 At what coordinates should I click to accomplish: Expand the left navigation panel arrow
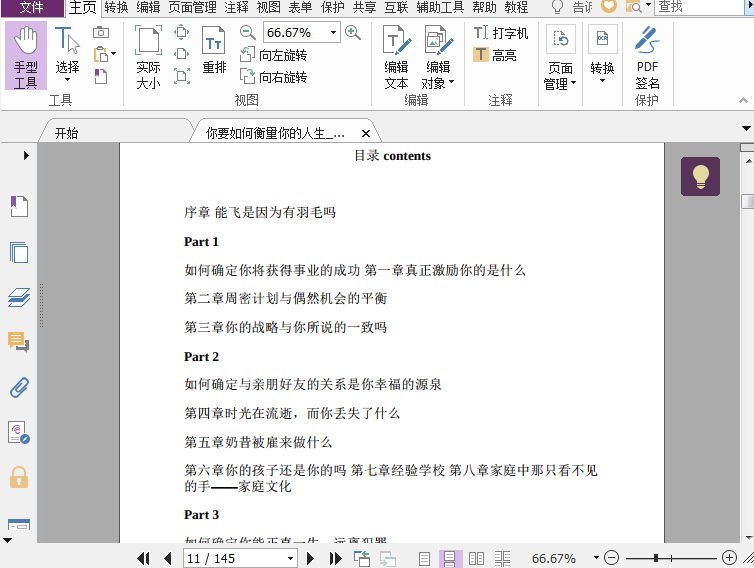click(x=26, y=155)
